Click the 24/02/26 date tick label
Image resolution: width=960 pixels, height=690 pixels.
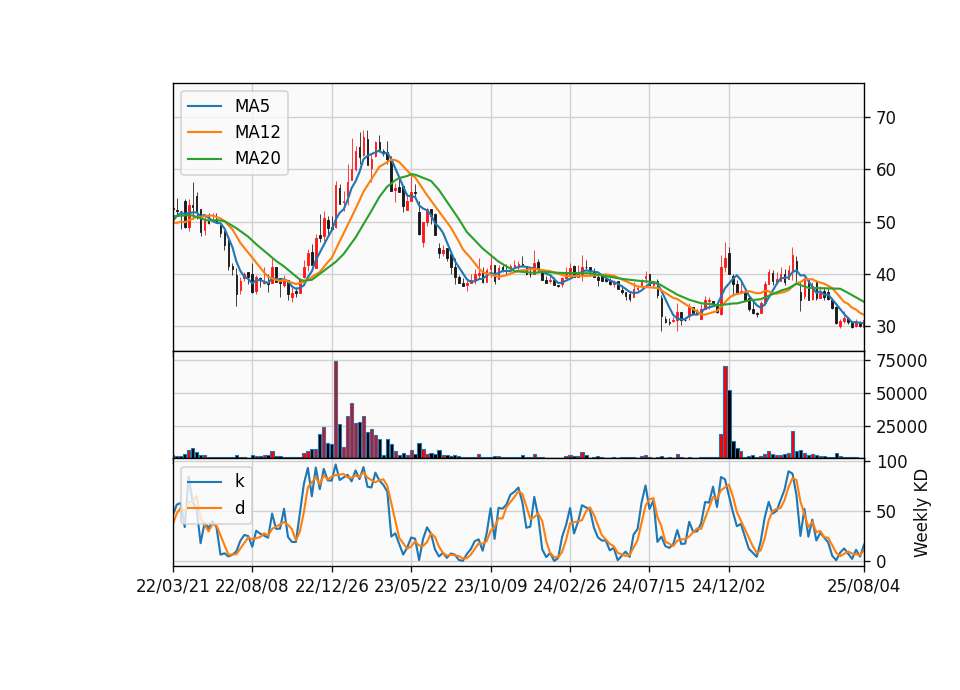point(569,586)
